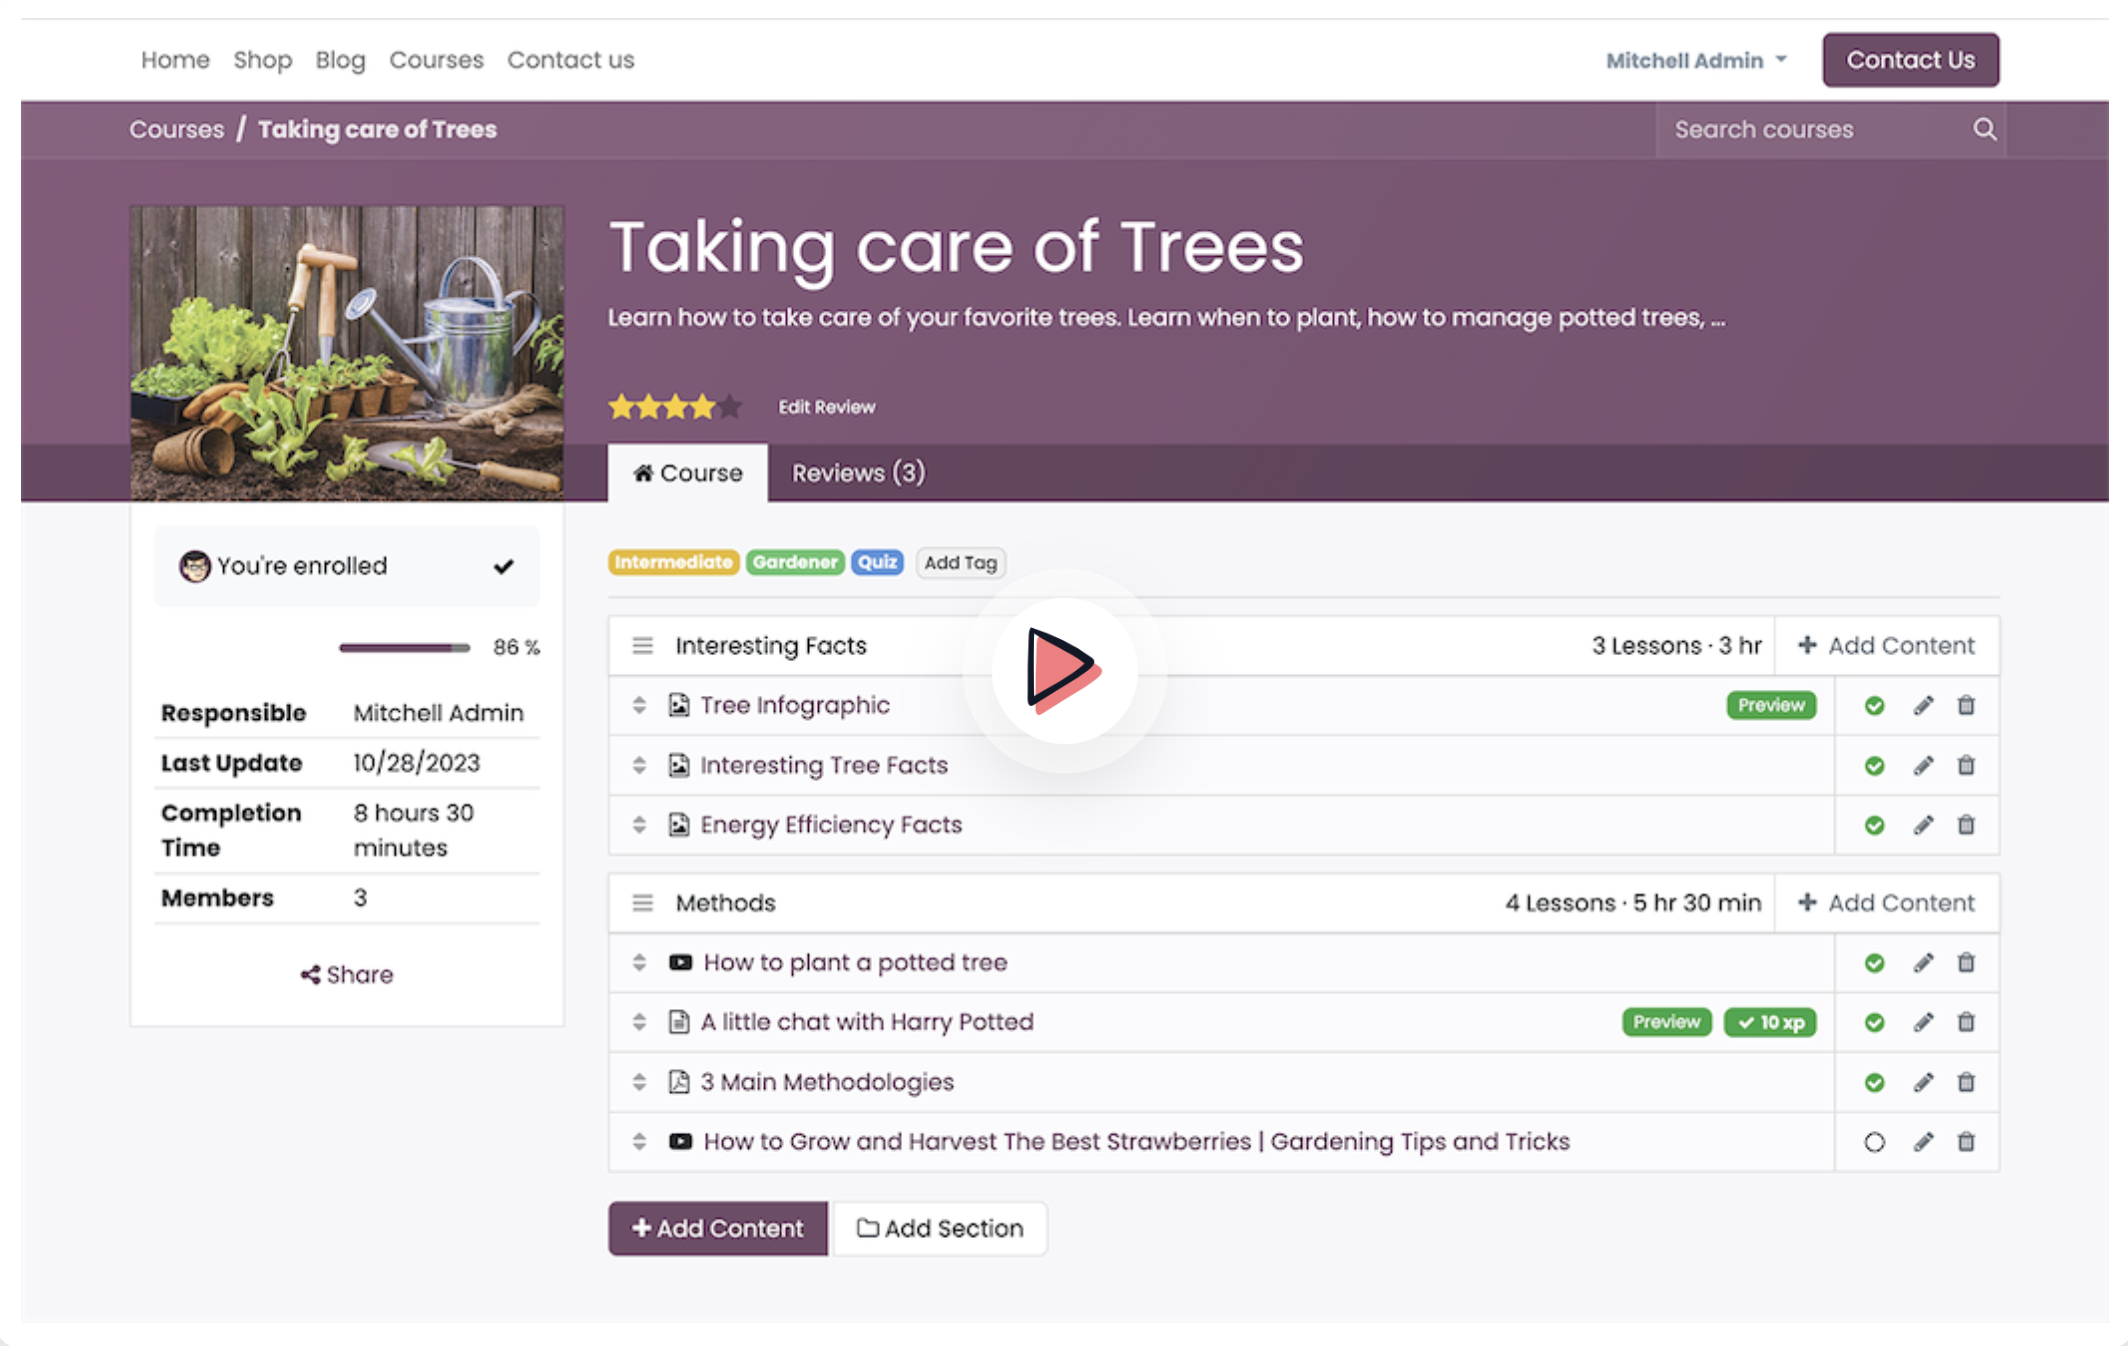
Task: Add content to the Methods section
Action: 1886,903
